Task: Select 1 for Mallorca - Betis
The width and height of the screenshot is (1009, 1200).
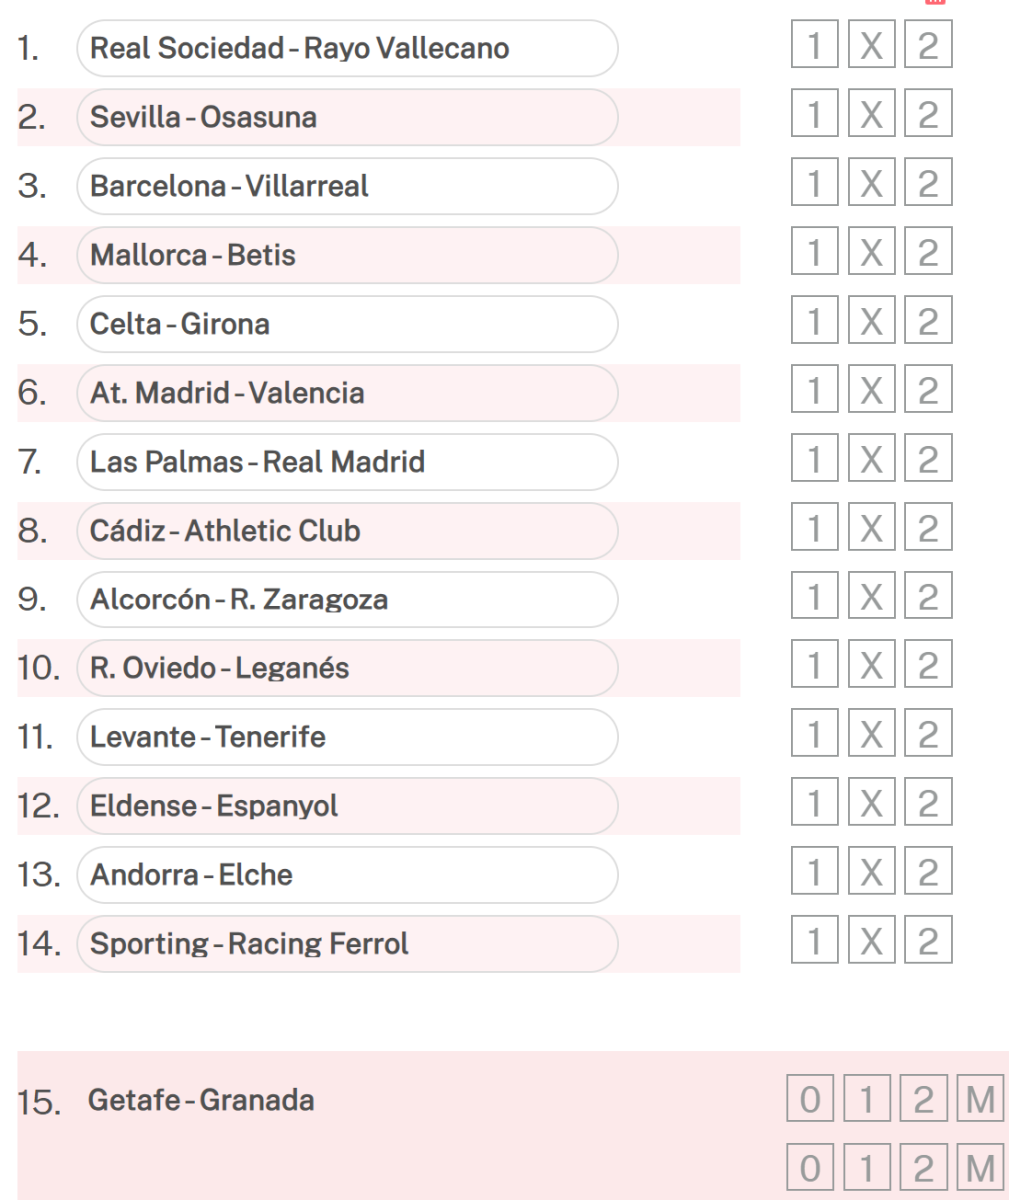Action: [814, 255]
